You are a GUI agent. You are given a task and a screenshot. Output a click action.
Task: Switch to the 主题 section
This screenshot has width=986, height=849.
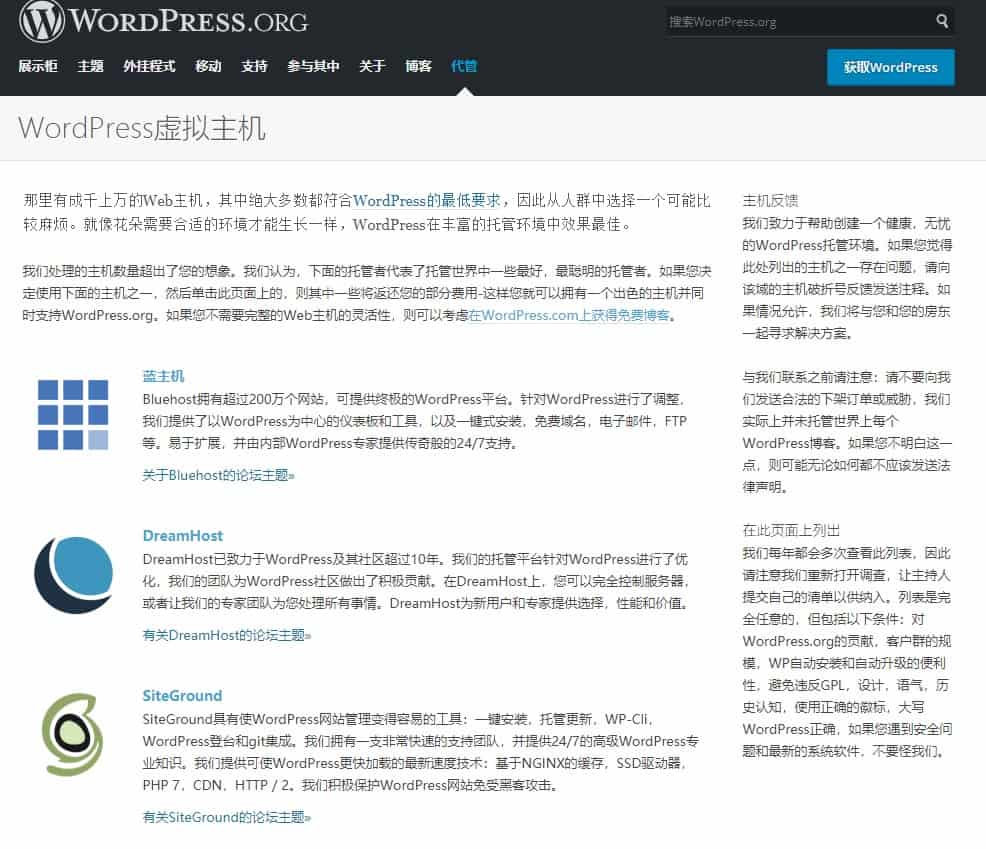click(90, 64)
